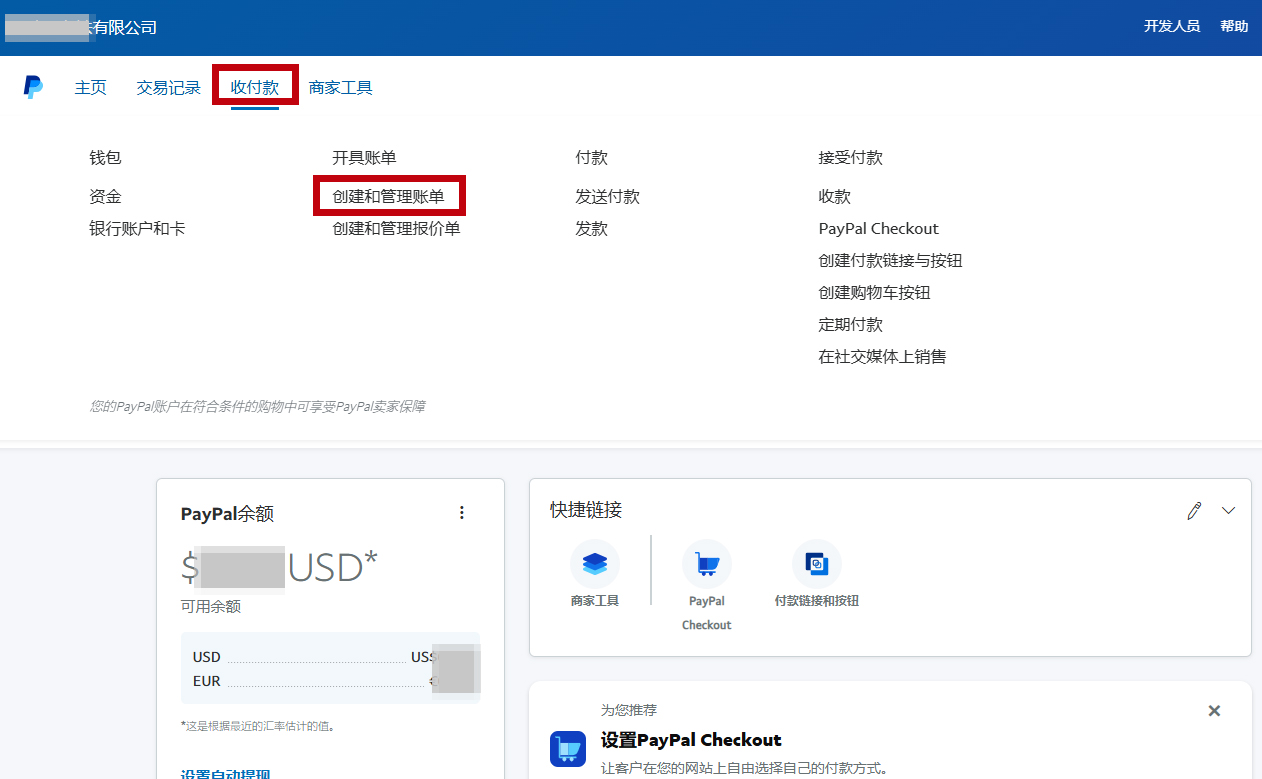Viewport: 1262px width, 779px height.
Task: Open the 商家工具 quick link icon
Action: 595,565
